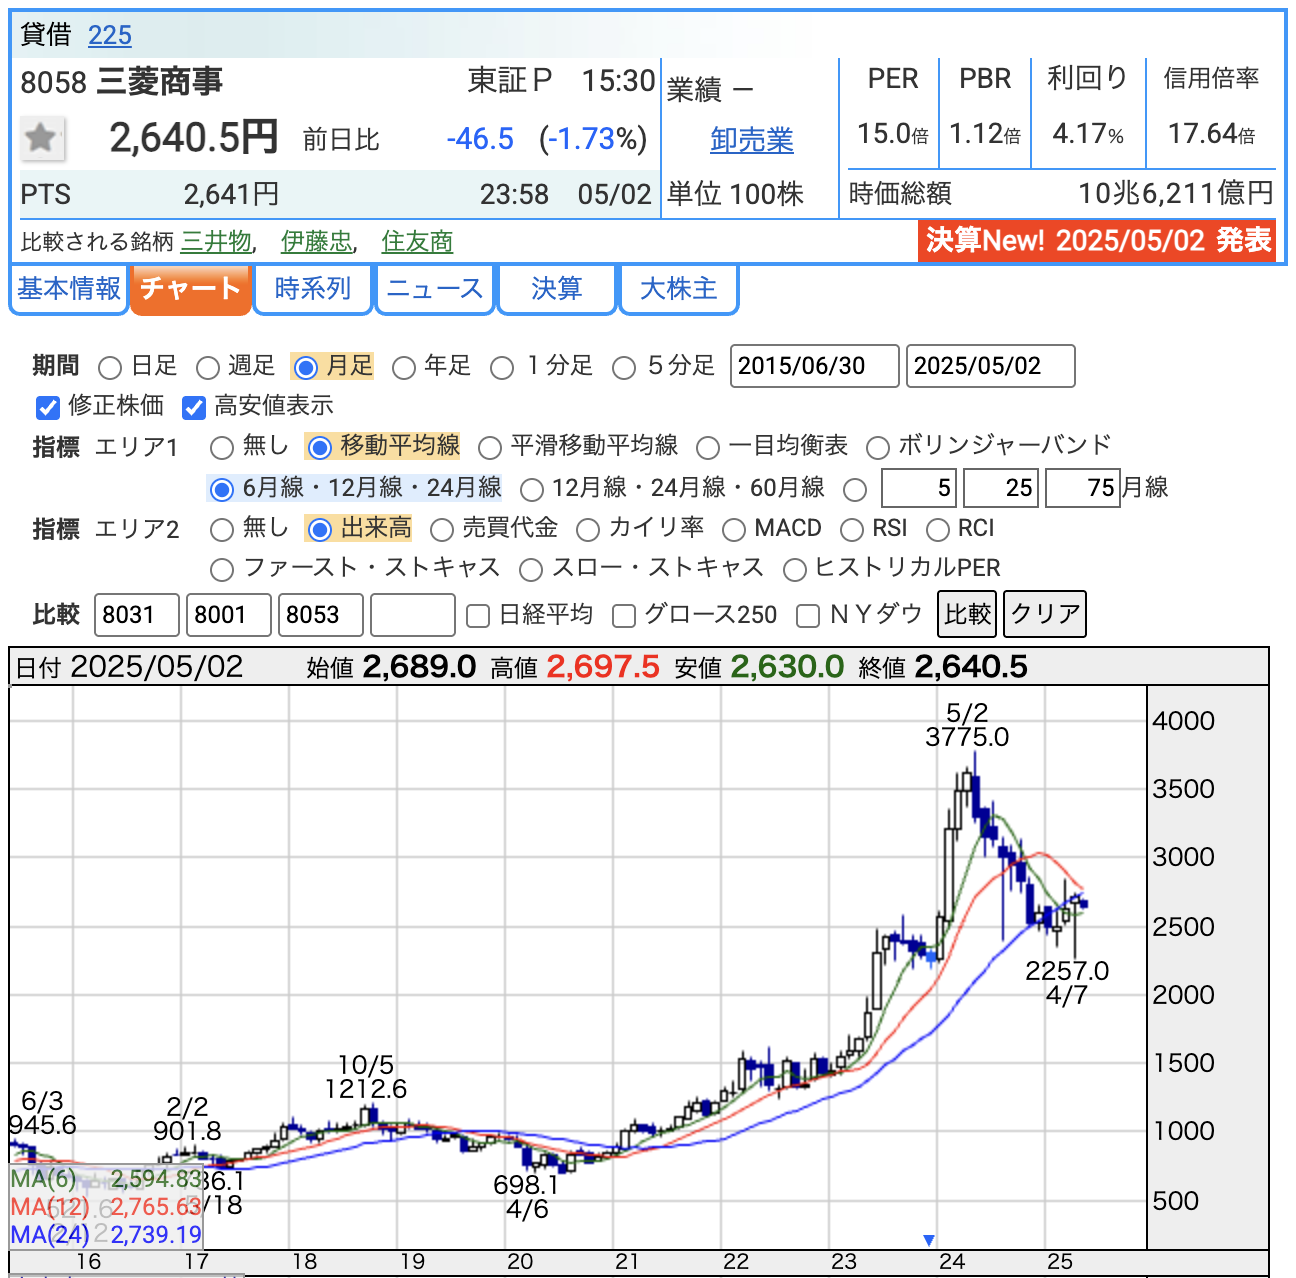
Task: Click MA(24) 2,739.19 legend value
Action: click(x=156, y=1235)
